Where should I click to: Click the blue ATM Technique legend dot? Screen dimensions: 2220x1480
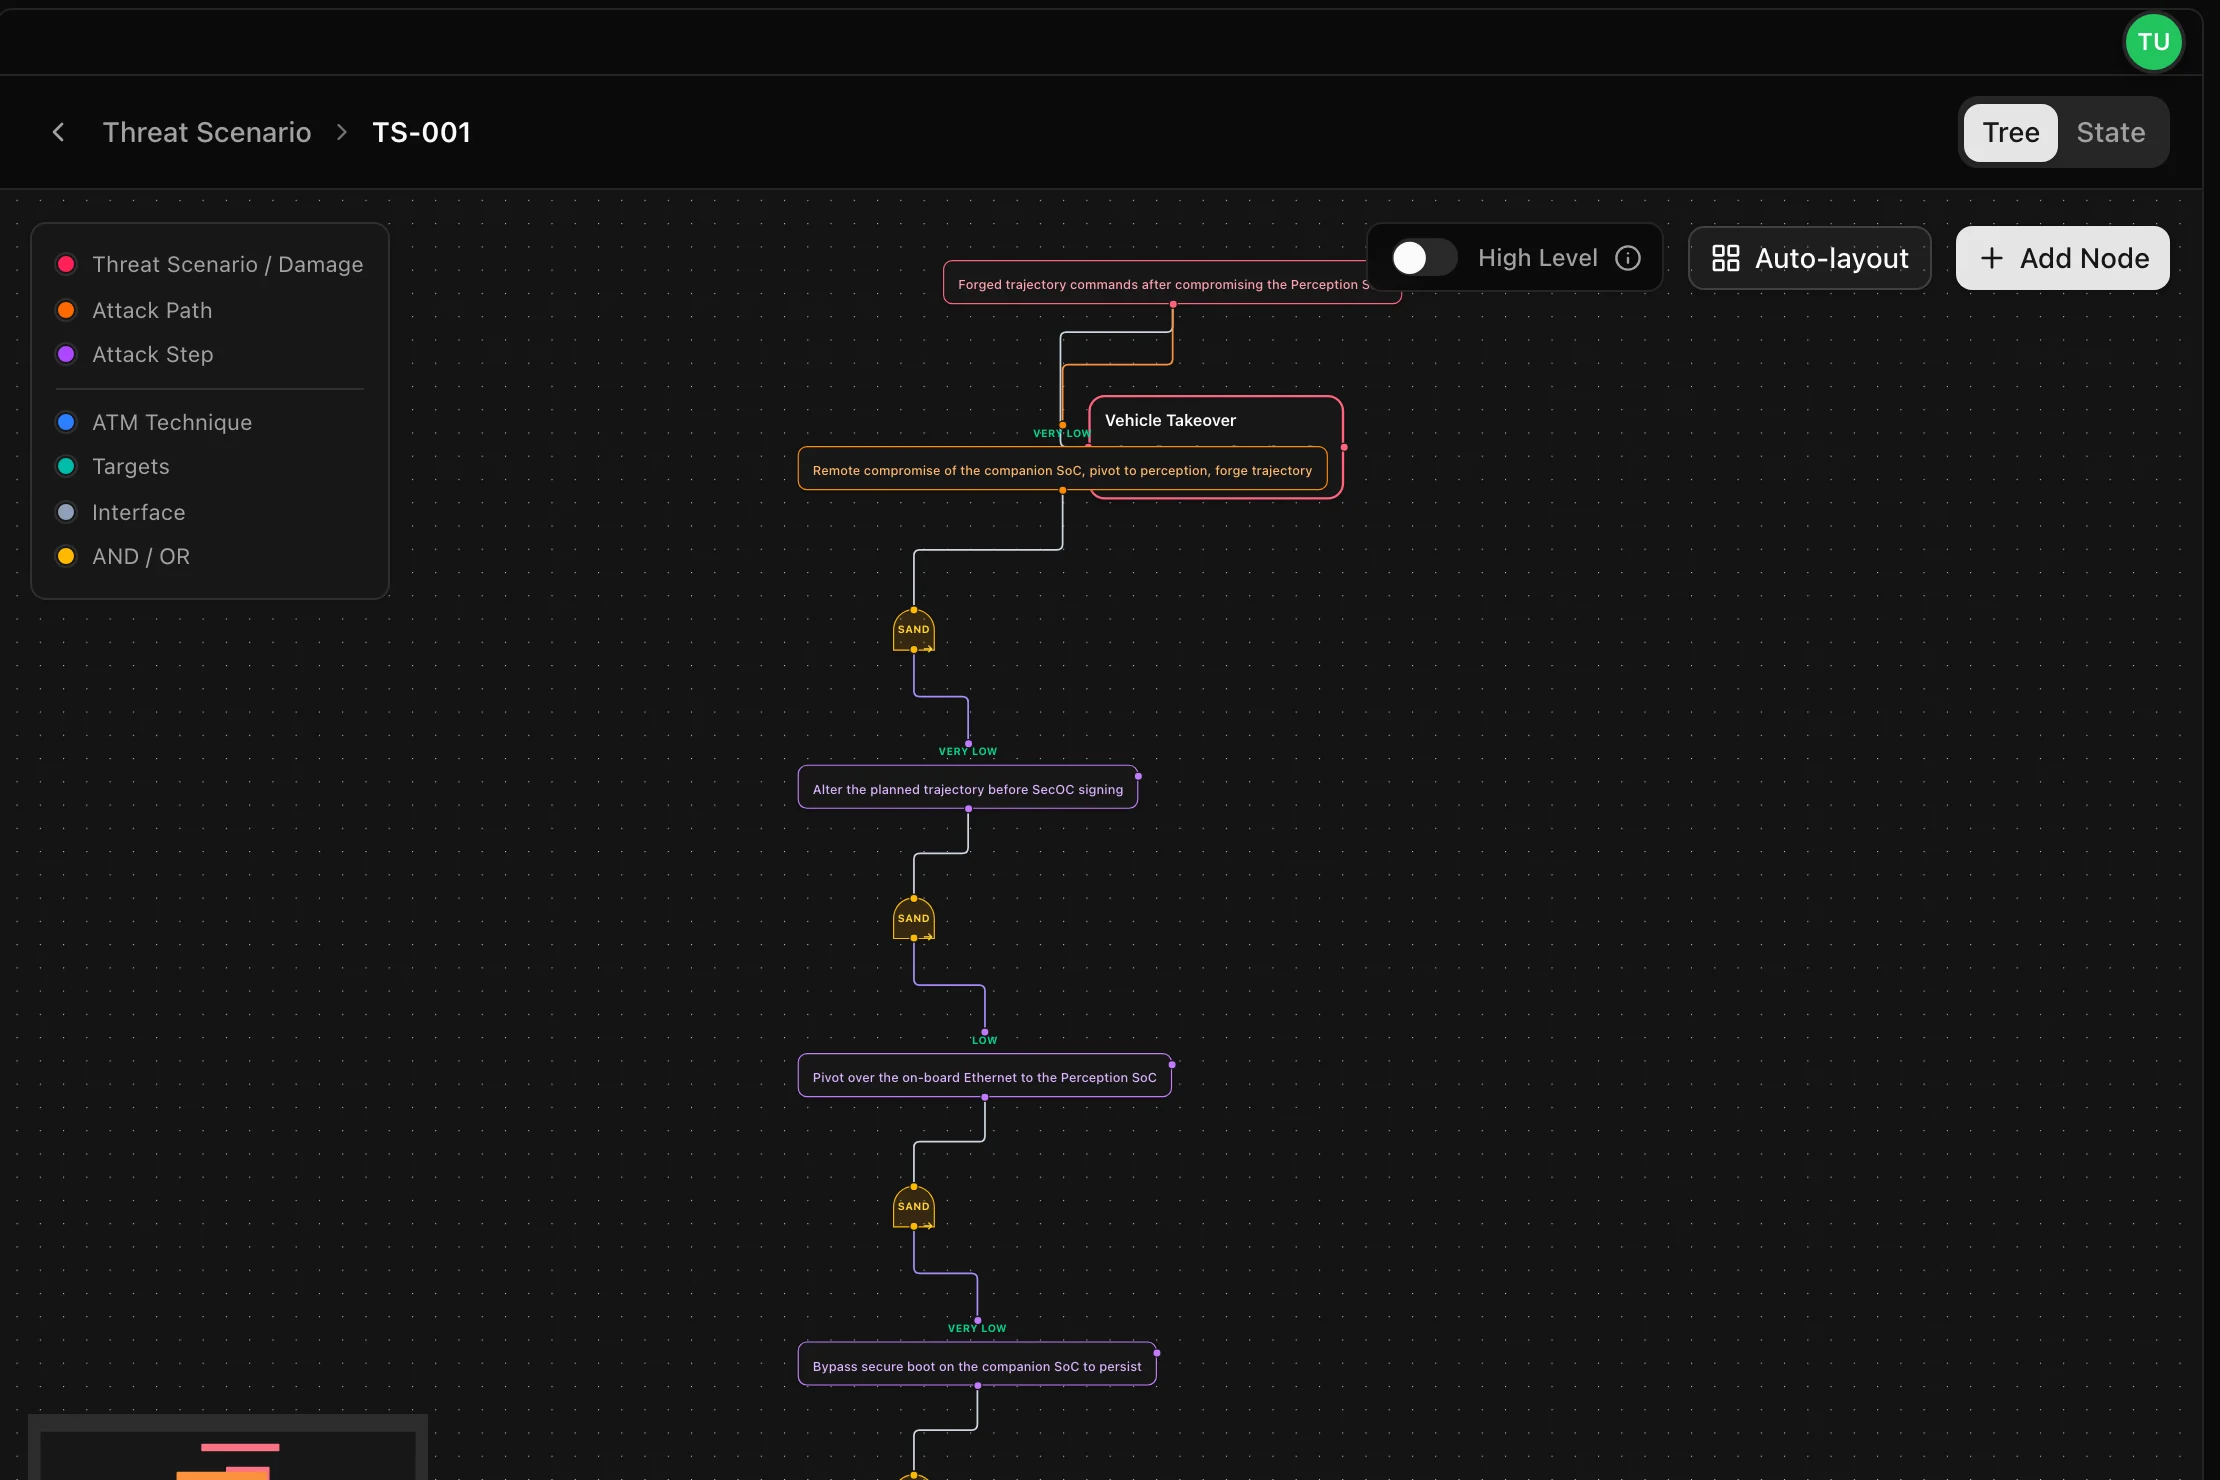tap(66, 422)
